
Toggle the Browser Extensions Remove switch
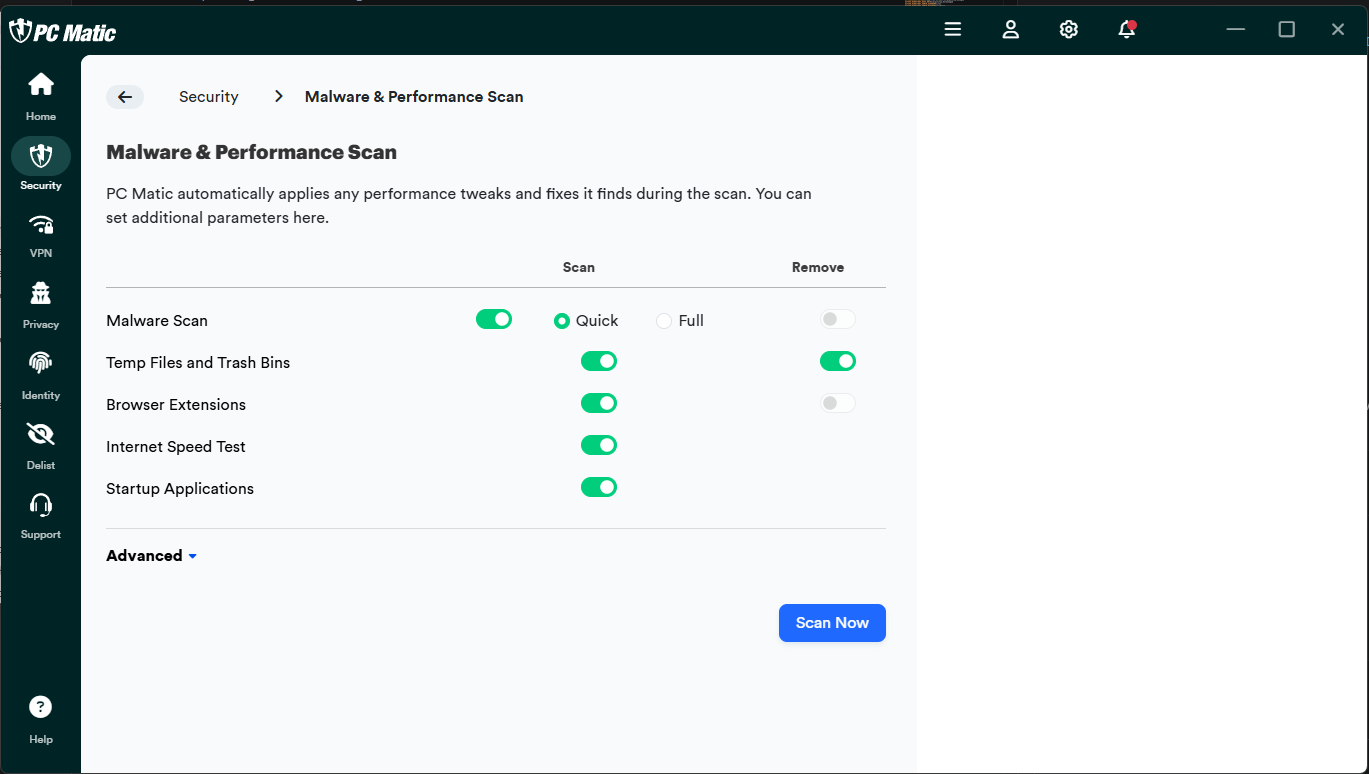(838, 403)
